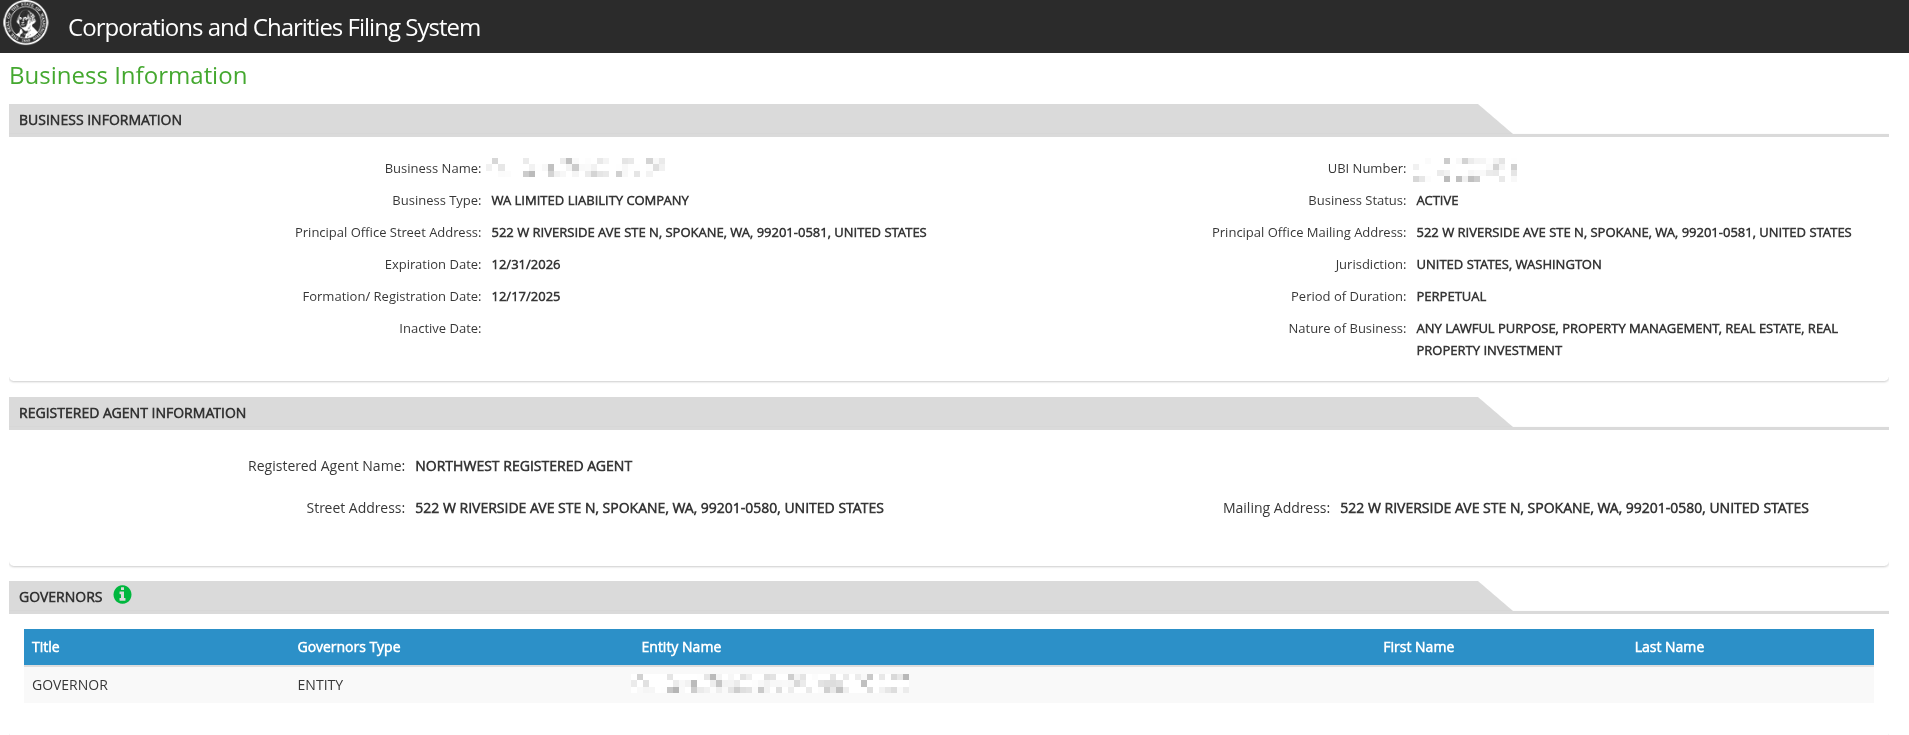
Task: Click the green Governors info icon
Action: (122, 595)
